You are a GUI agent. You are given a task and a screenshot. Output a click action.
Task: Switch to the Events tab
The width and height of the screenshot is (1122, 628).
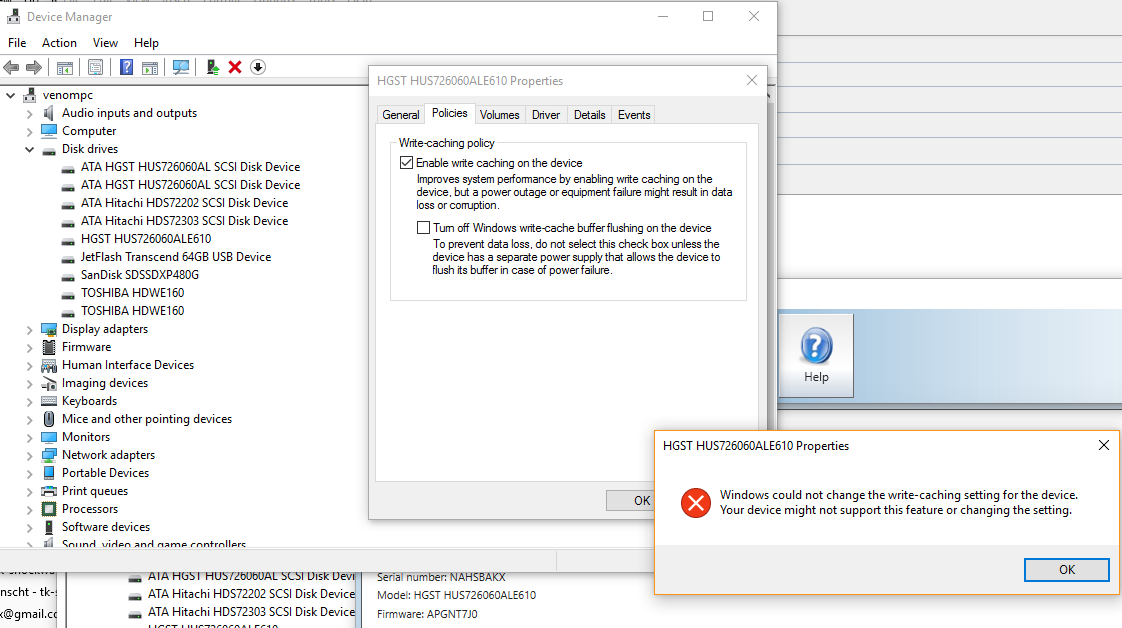click(x=634, y=114)
